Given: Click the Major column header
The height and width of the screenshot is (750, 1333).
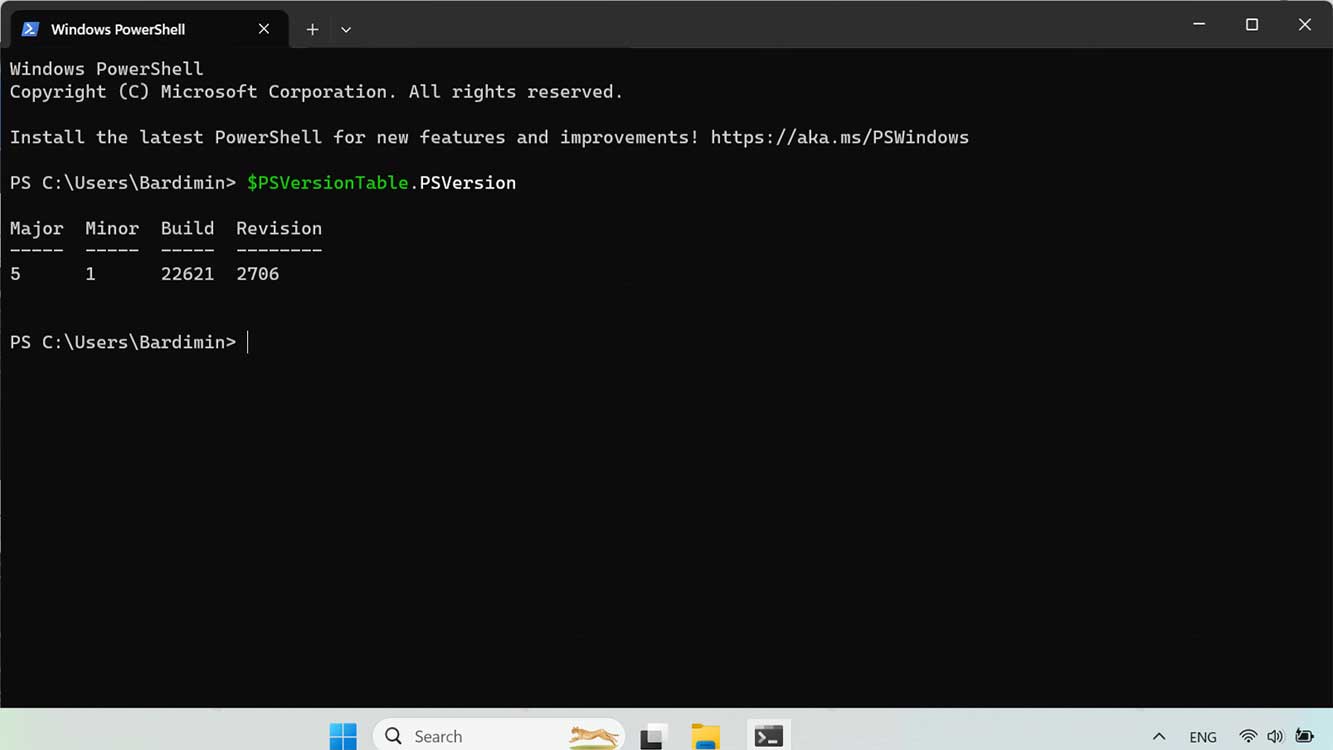Looking at the screenshot, I should tap(37, 228).
